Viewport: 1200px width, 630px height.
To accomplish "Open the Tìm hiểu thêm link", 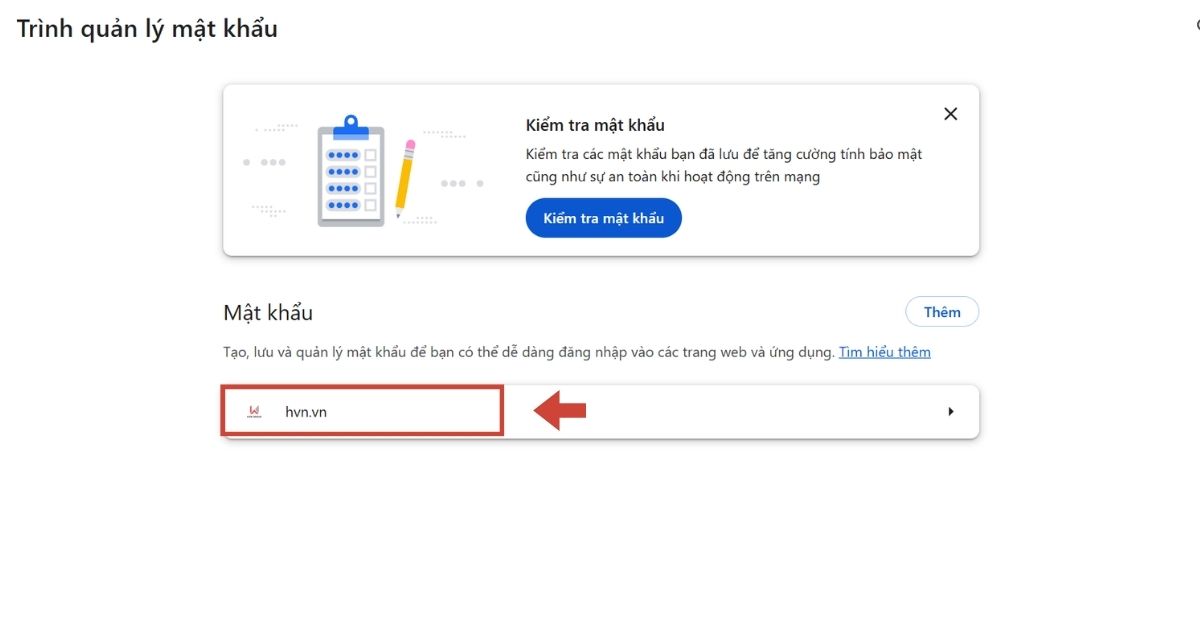I will [884, 352].
